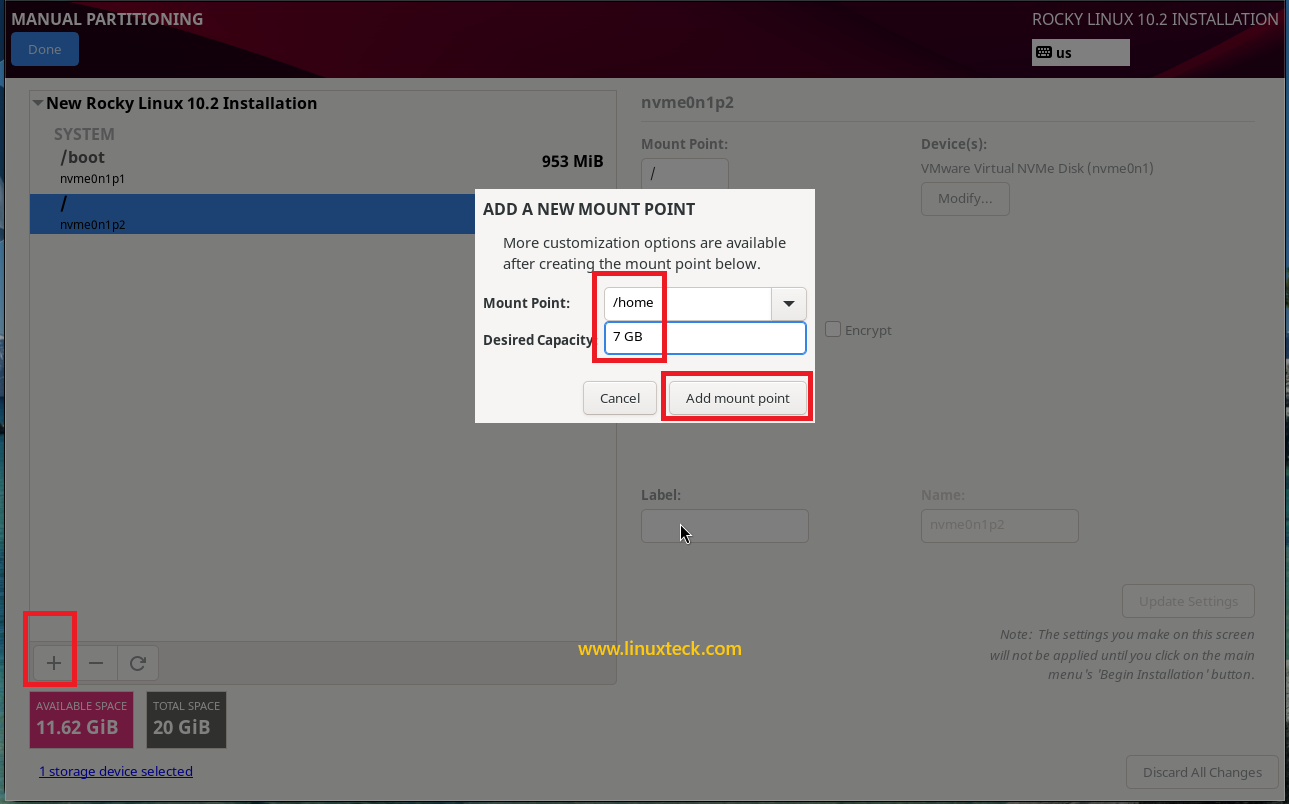Click the VMware Virtual NVMe Disk text
Screen dimensions: 1289x804
(x=1037, y=168)
